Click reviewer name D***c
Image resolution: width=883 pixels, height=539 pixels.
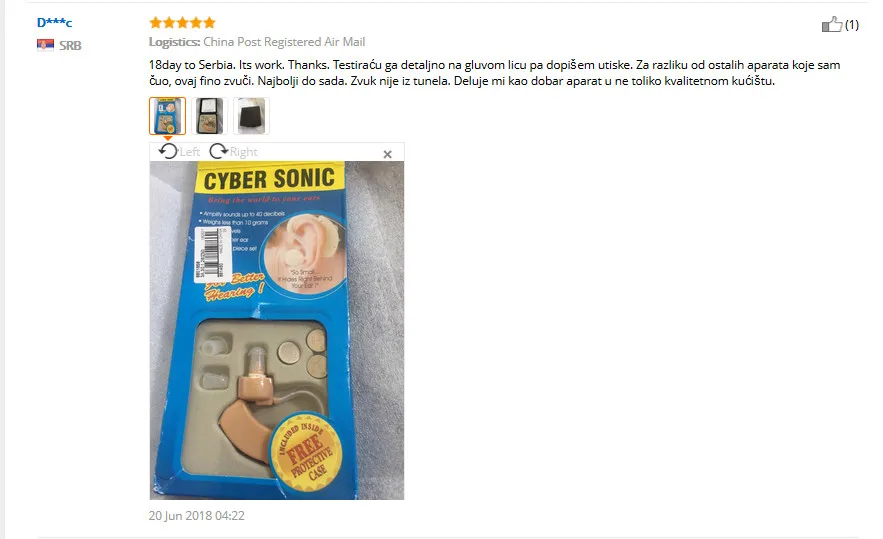[55, 23]
